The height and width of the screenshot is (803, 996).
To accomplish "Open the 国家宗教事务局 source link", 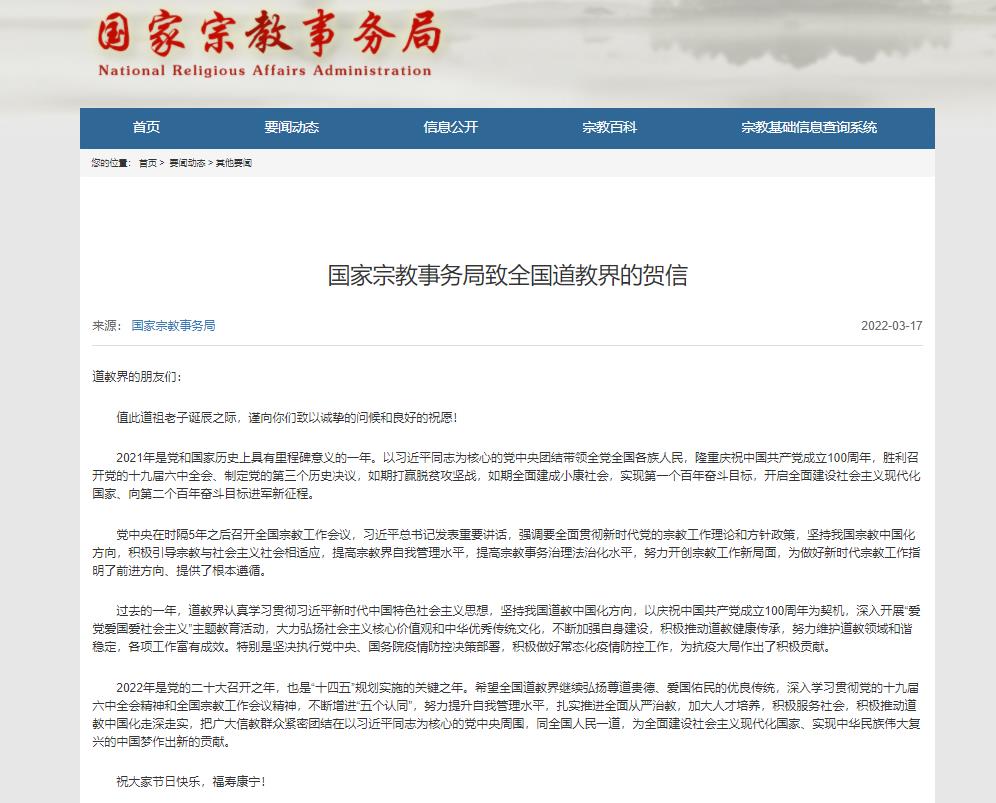I will pyautogui.click(x=173, y=326).
